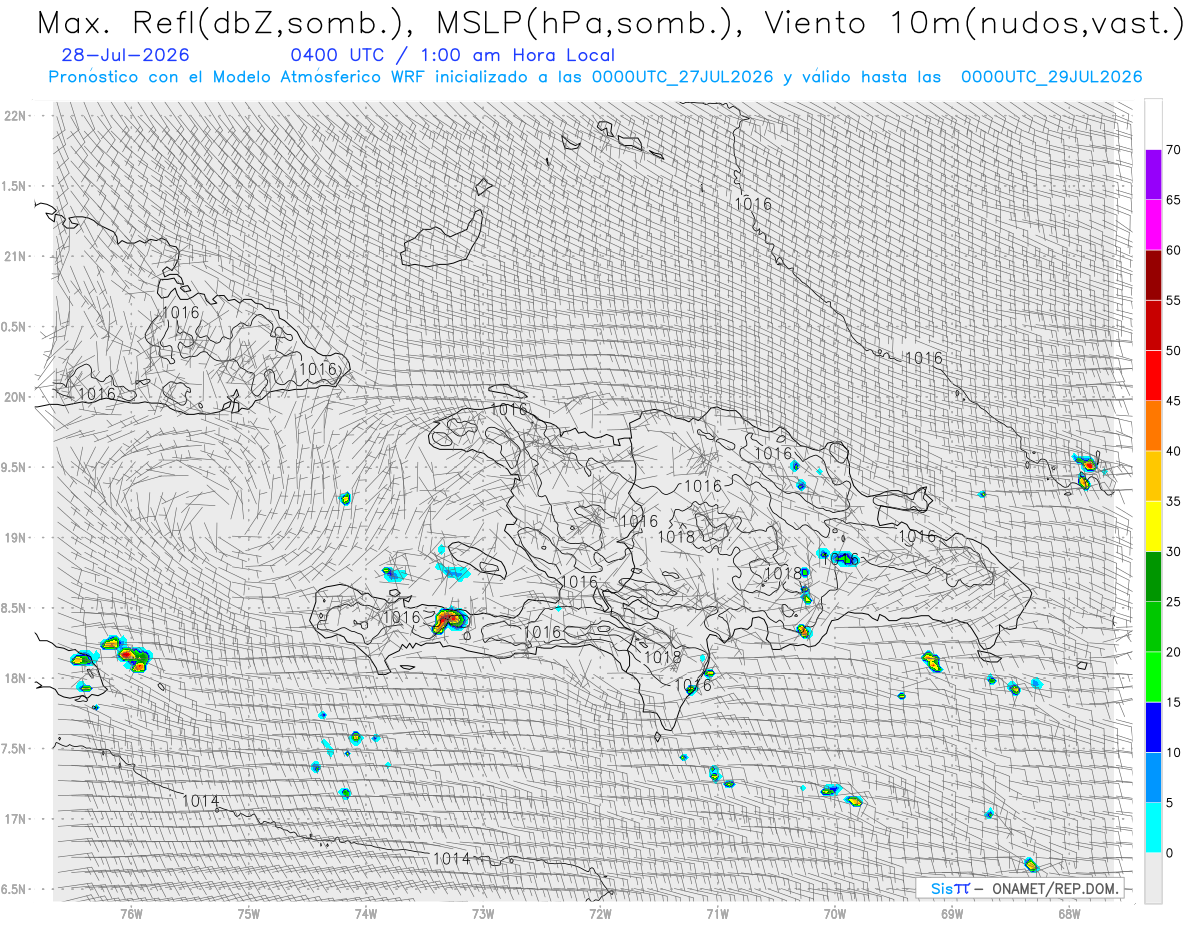Click the magenta 60-65 dBZ color segment
This screenshot has height=927, width=1200.
1153,225
